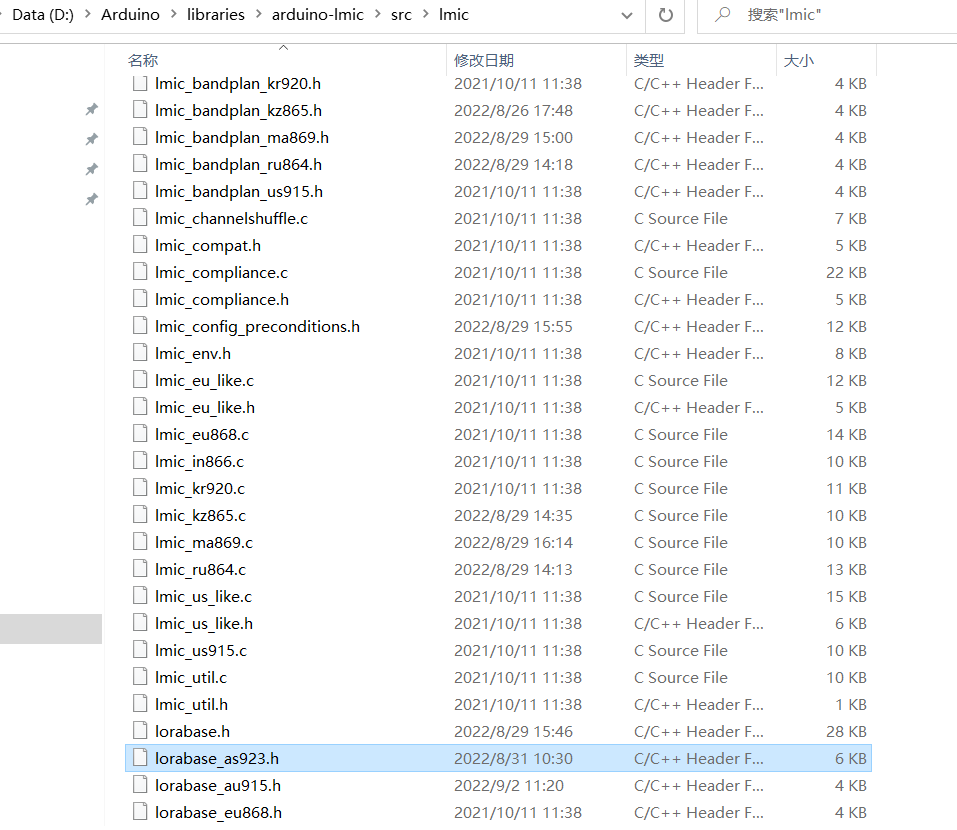Expand chevron after src breadcrumb
Screen dimensions: 957x830
click(425, 14)
